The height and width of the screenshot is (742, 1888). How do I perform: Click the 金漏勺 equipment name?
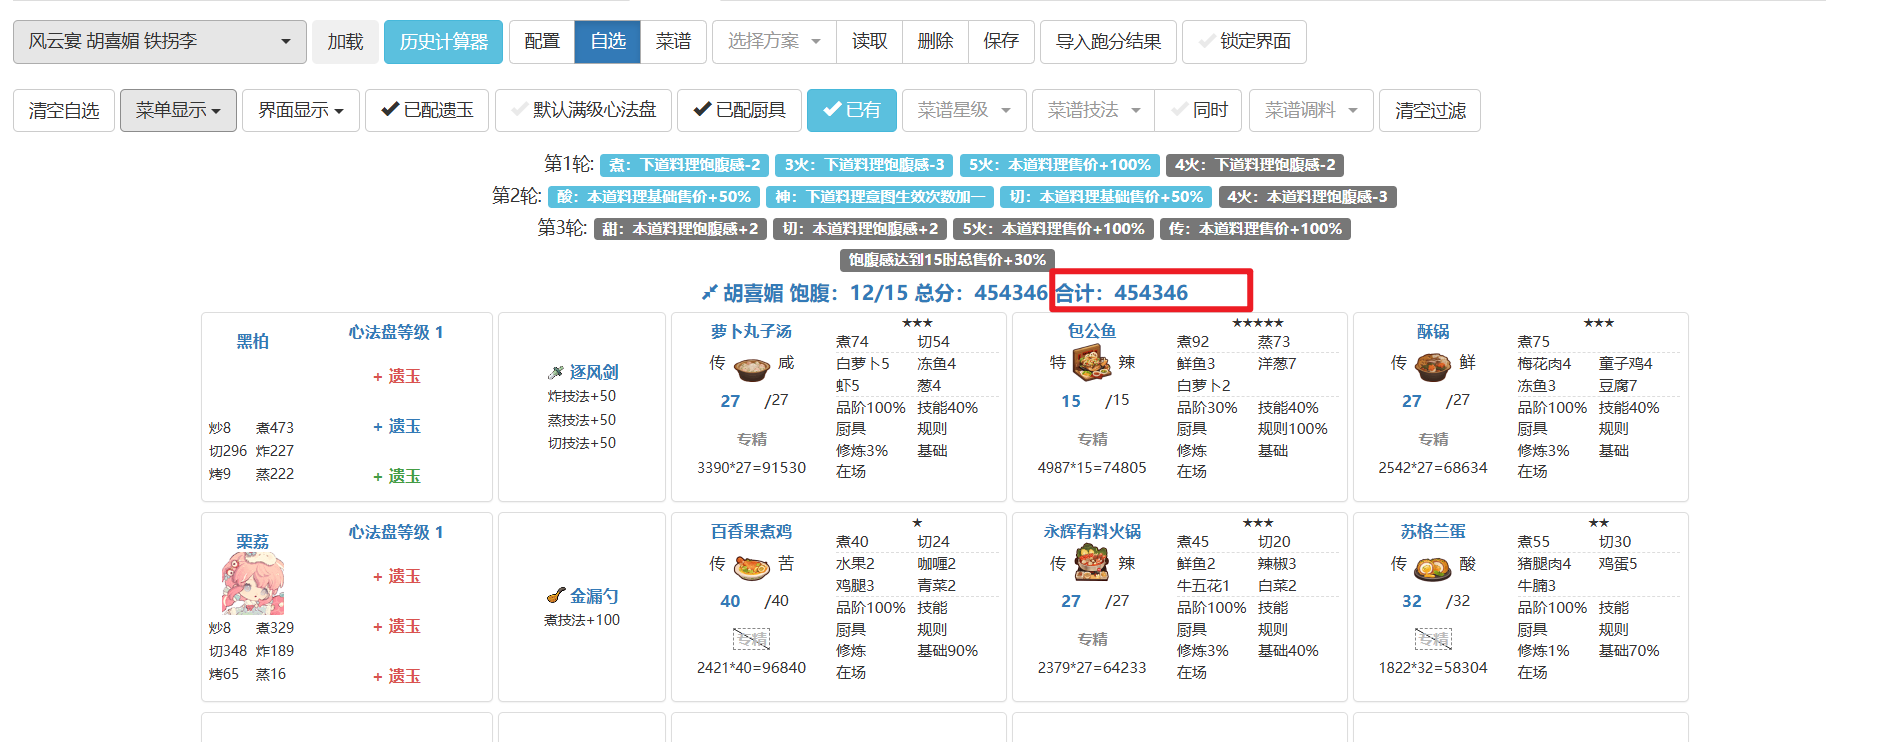pyautogui.click(x=594, y=595)
